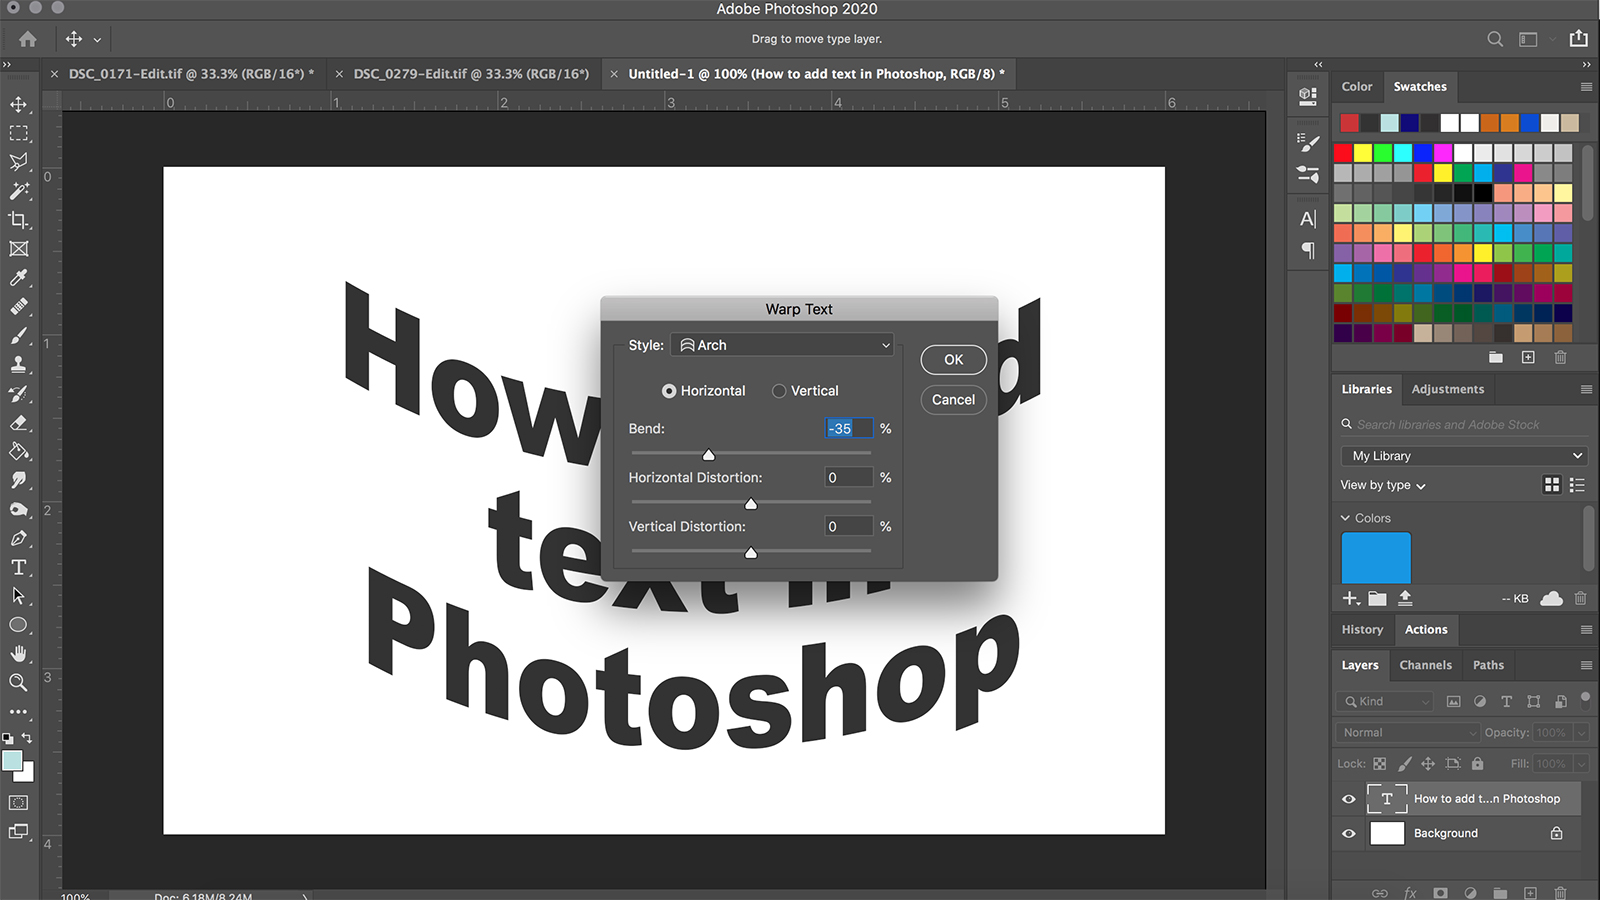Screen dimensions: 1600x900
Task: Select the Frame tool
Action: [19, 249]
